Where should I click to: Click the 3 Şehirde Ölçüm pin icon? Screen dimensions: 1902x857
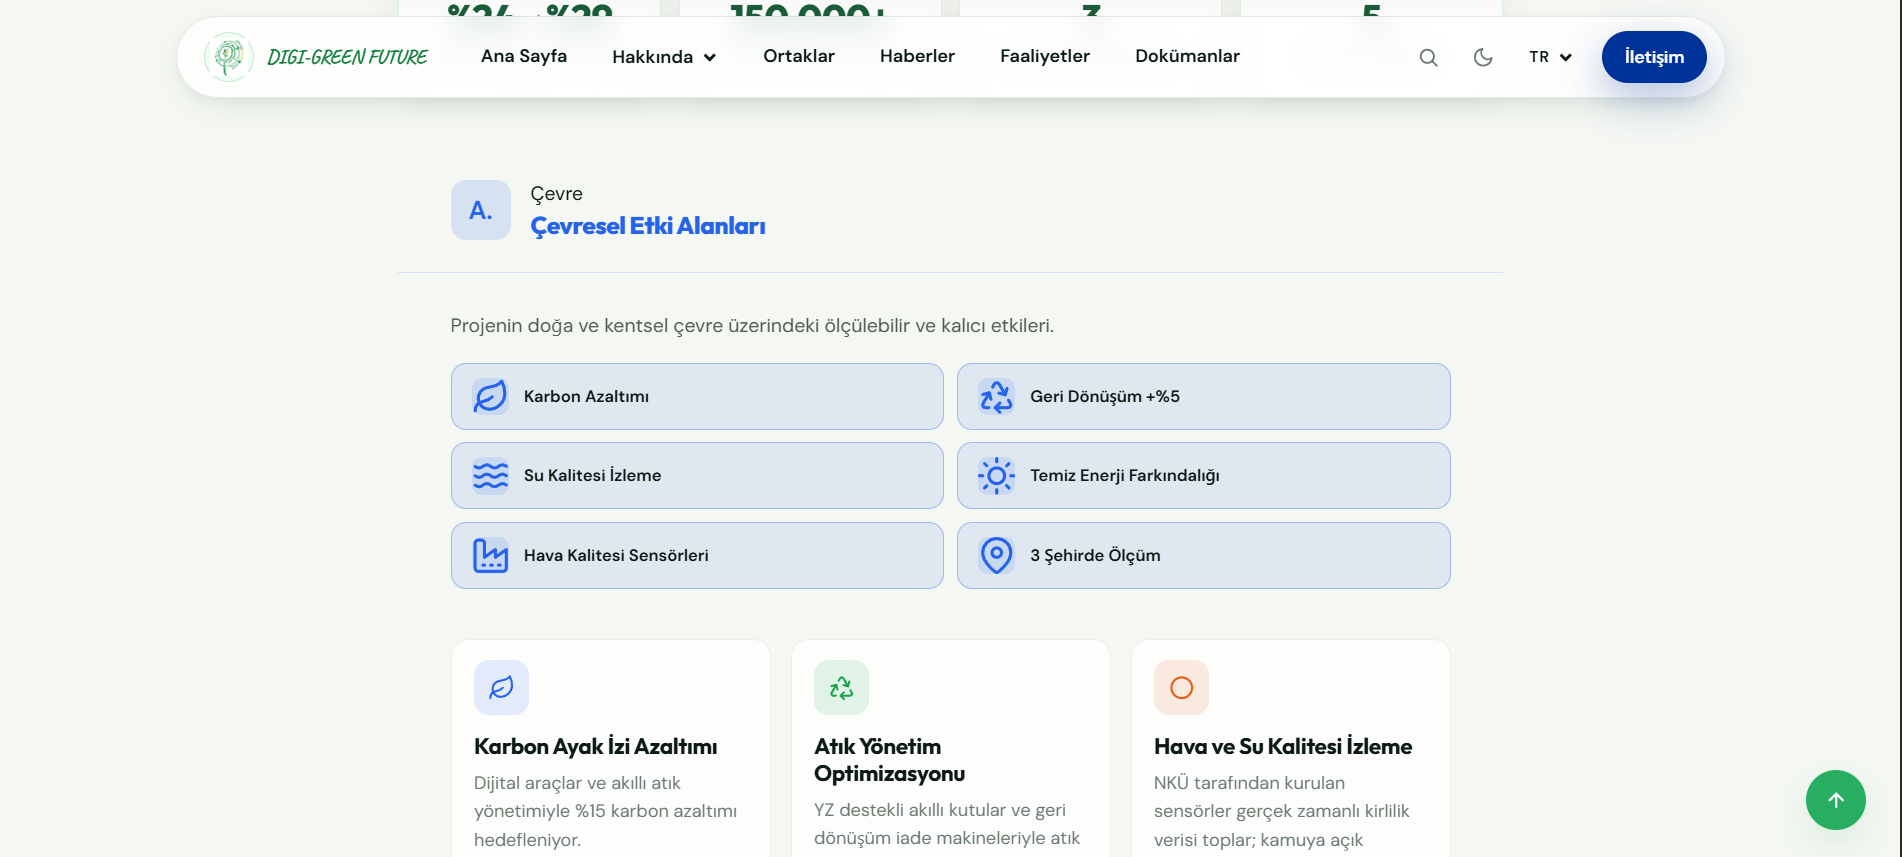coord(997,555)
